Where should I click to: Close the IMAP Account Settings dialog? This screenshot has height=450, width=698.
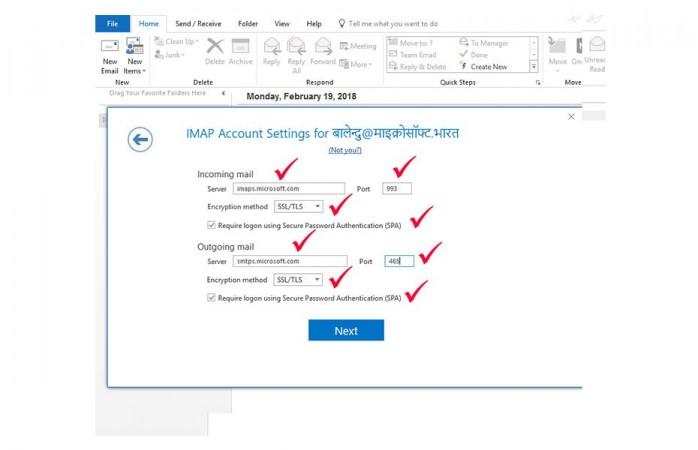[x=571, y=117]
